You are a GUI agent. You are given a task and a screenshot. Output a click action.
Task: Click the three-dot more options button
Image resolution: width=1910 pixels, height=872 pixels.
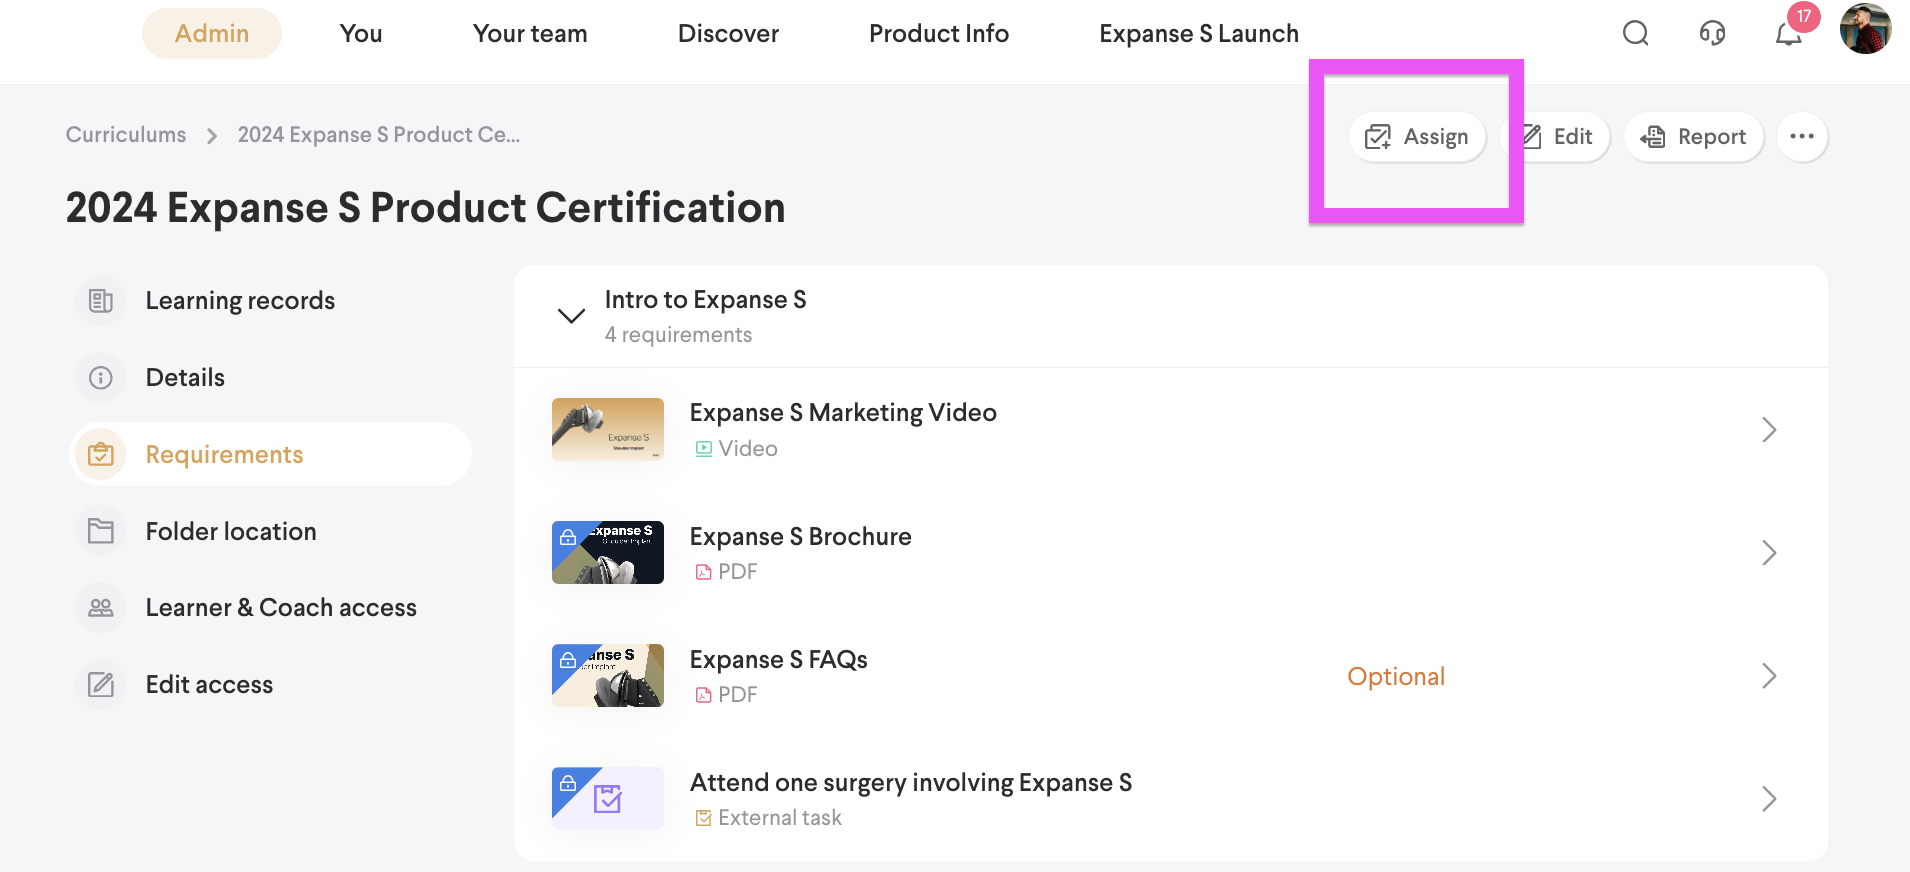tap(1802, 137)
